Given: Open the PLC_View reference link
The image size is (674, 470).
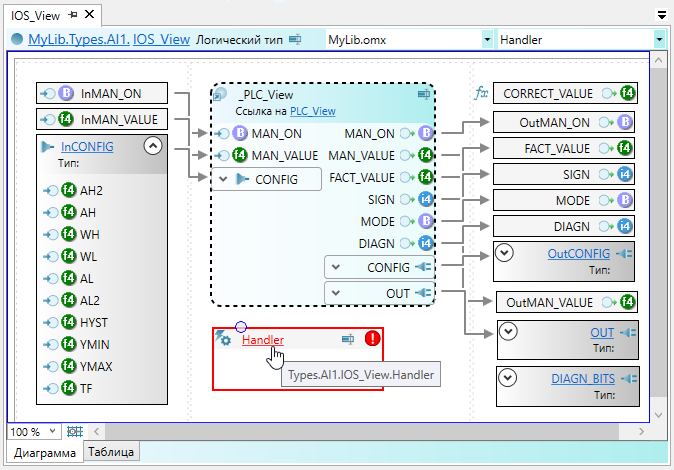Looking at the screenshot, I should pos(312,111).
